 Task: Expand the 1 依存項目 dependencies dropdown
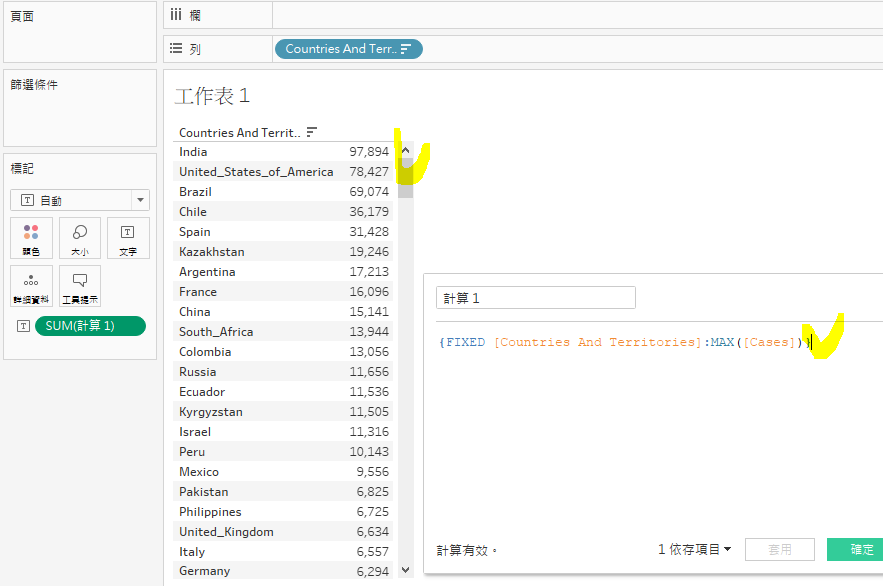click(694, 549)
